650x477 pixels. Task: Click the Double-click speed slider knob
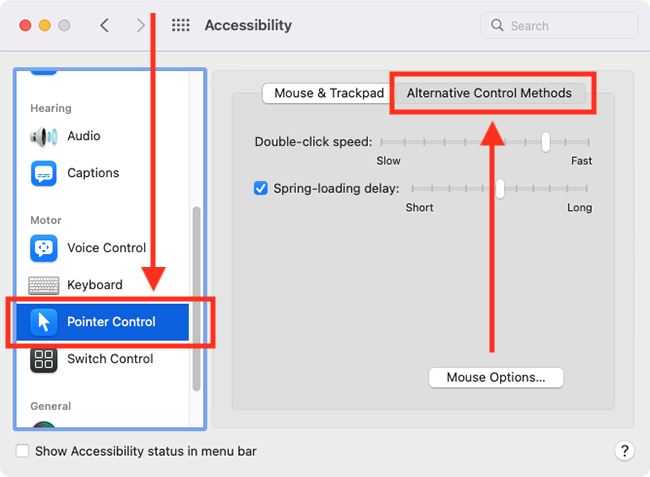[x=546, y=142]
